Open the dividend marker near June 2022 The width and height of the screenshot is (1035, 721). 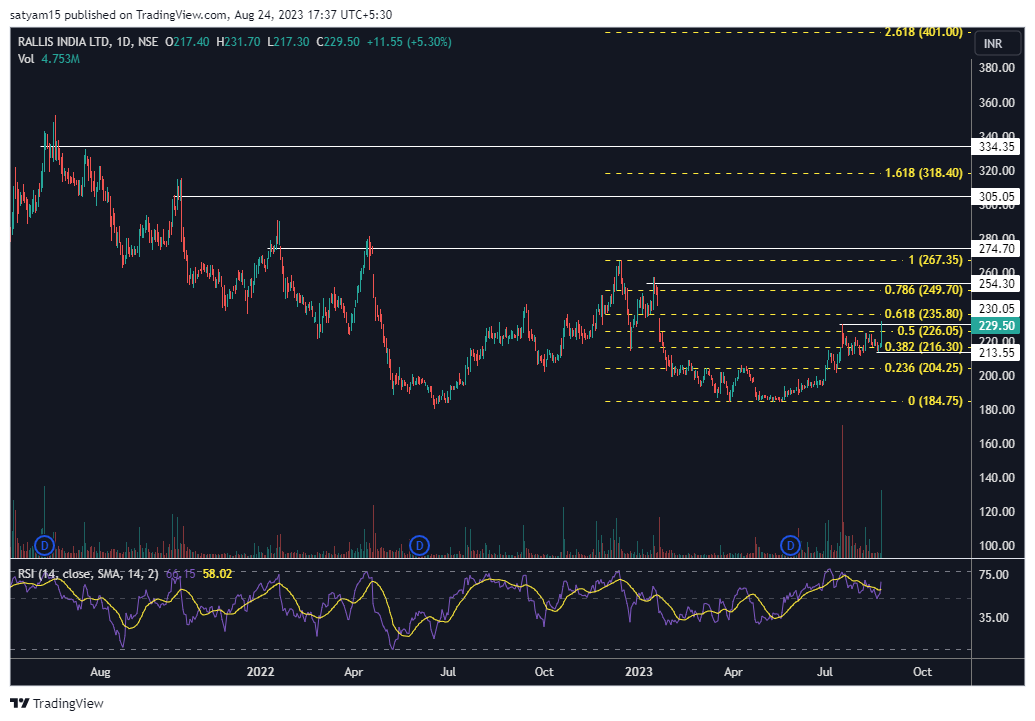[x=419, y=545]
